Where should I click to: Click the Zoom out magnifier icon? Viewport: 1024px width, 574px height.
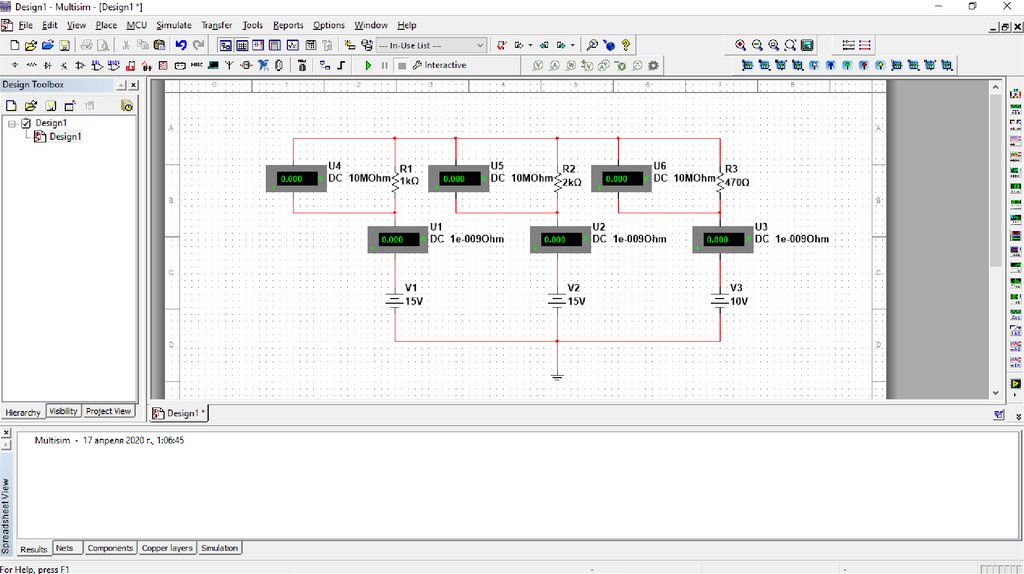pyautogui.click(x=757, y=45)
